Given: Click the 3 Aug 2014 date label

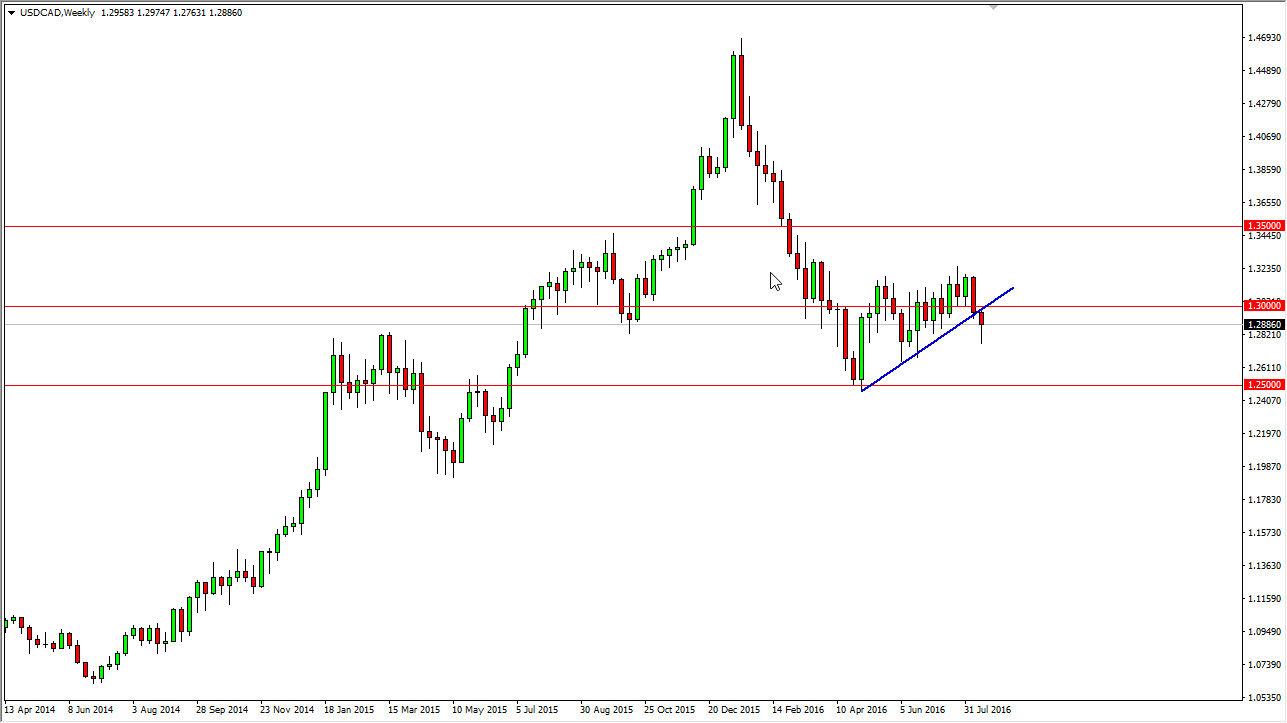Looking at the screenshot, I should click(x=155, y=709).
